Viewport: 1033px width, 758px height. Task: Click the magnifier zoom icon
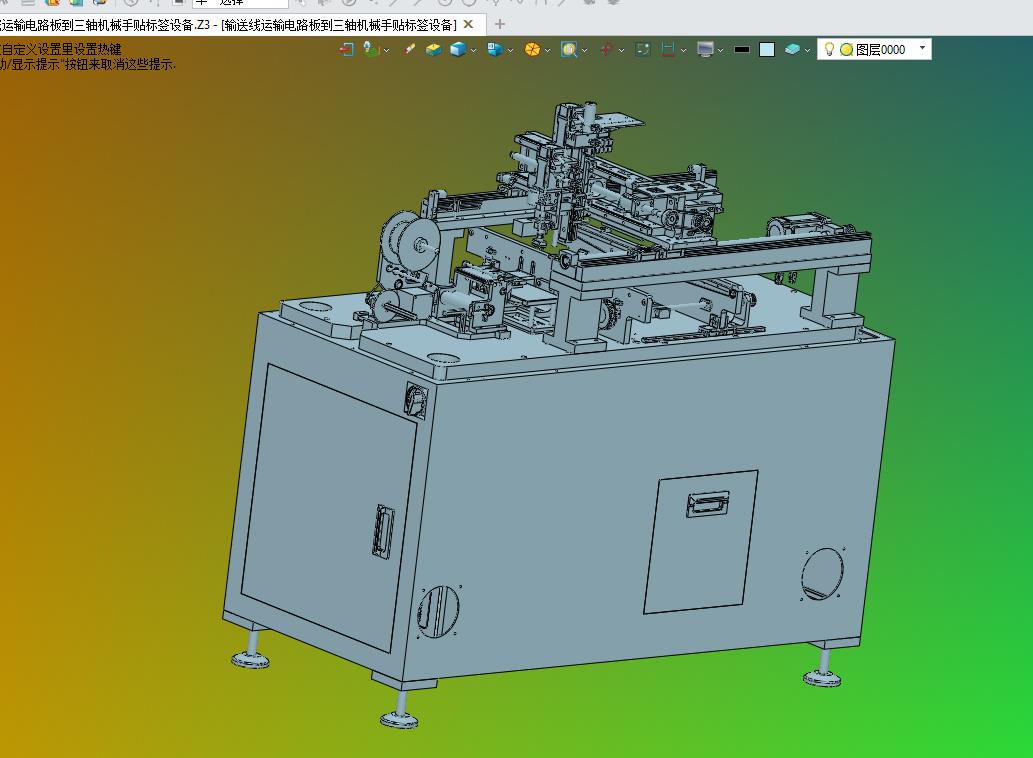[569, 49]
